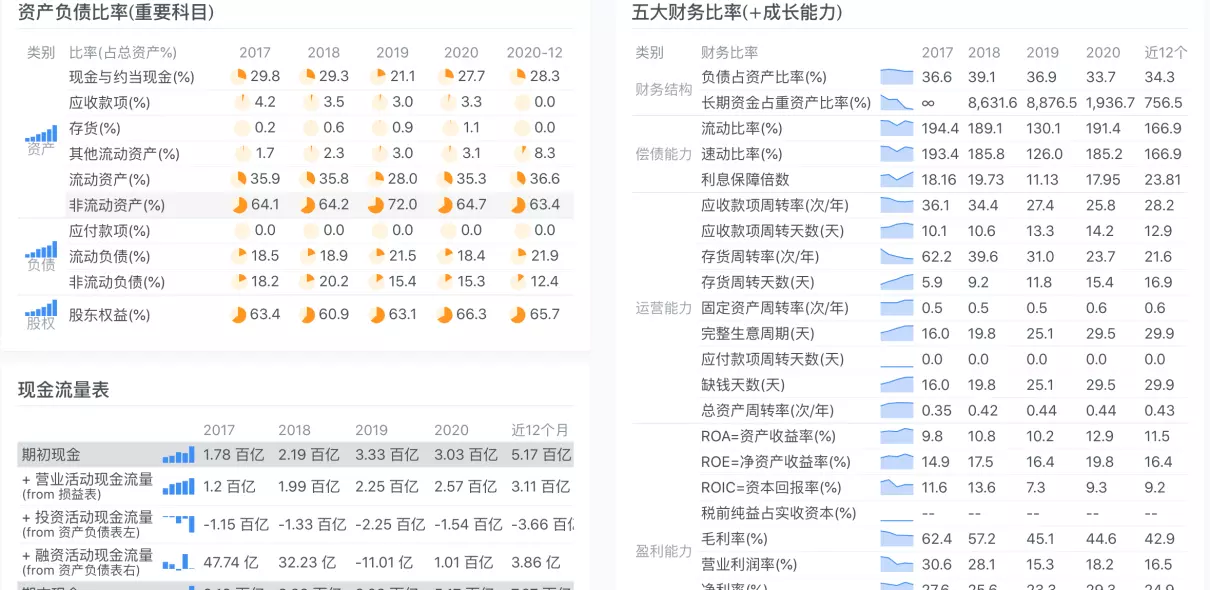The width and height of the screenshot is (1210, 590).
Task: Click the 应收款项(%) row label
Action: pos(110,102)
